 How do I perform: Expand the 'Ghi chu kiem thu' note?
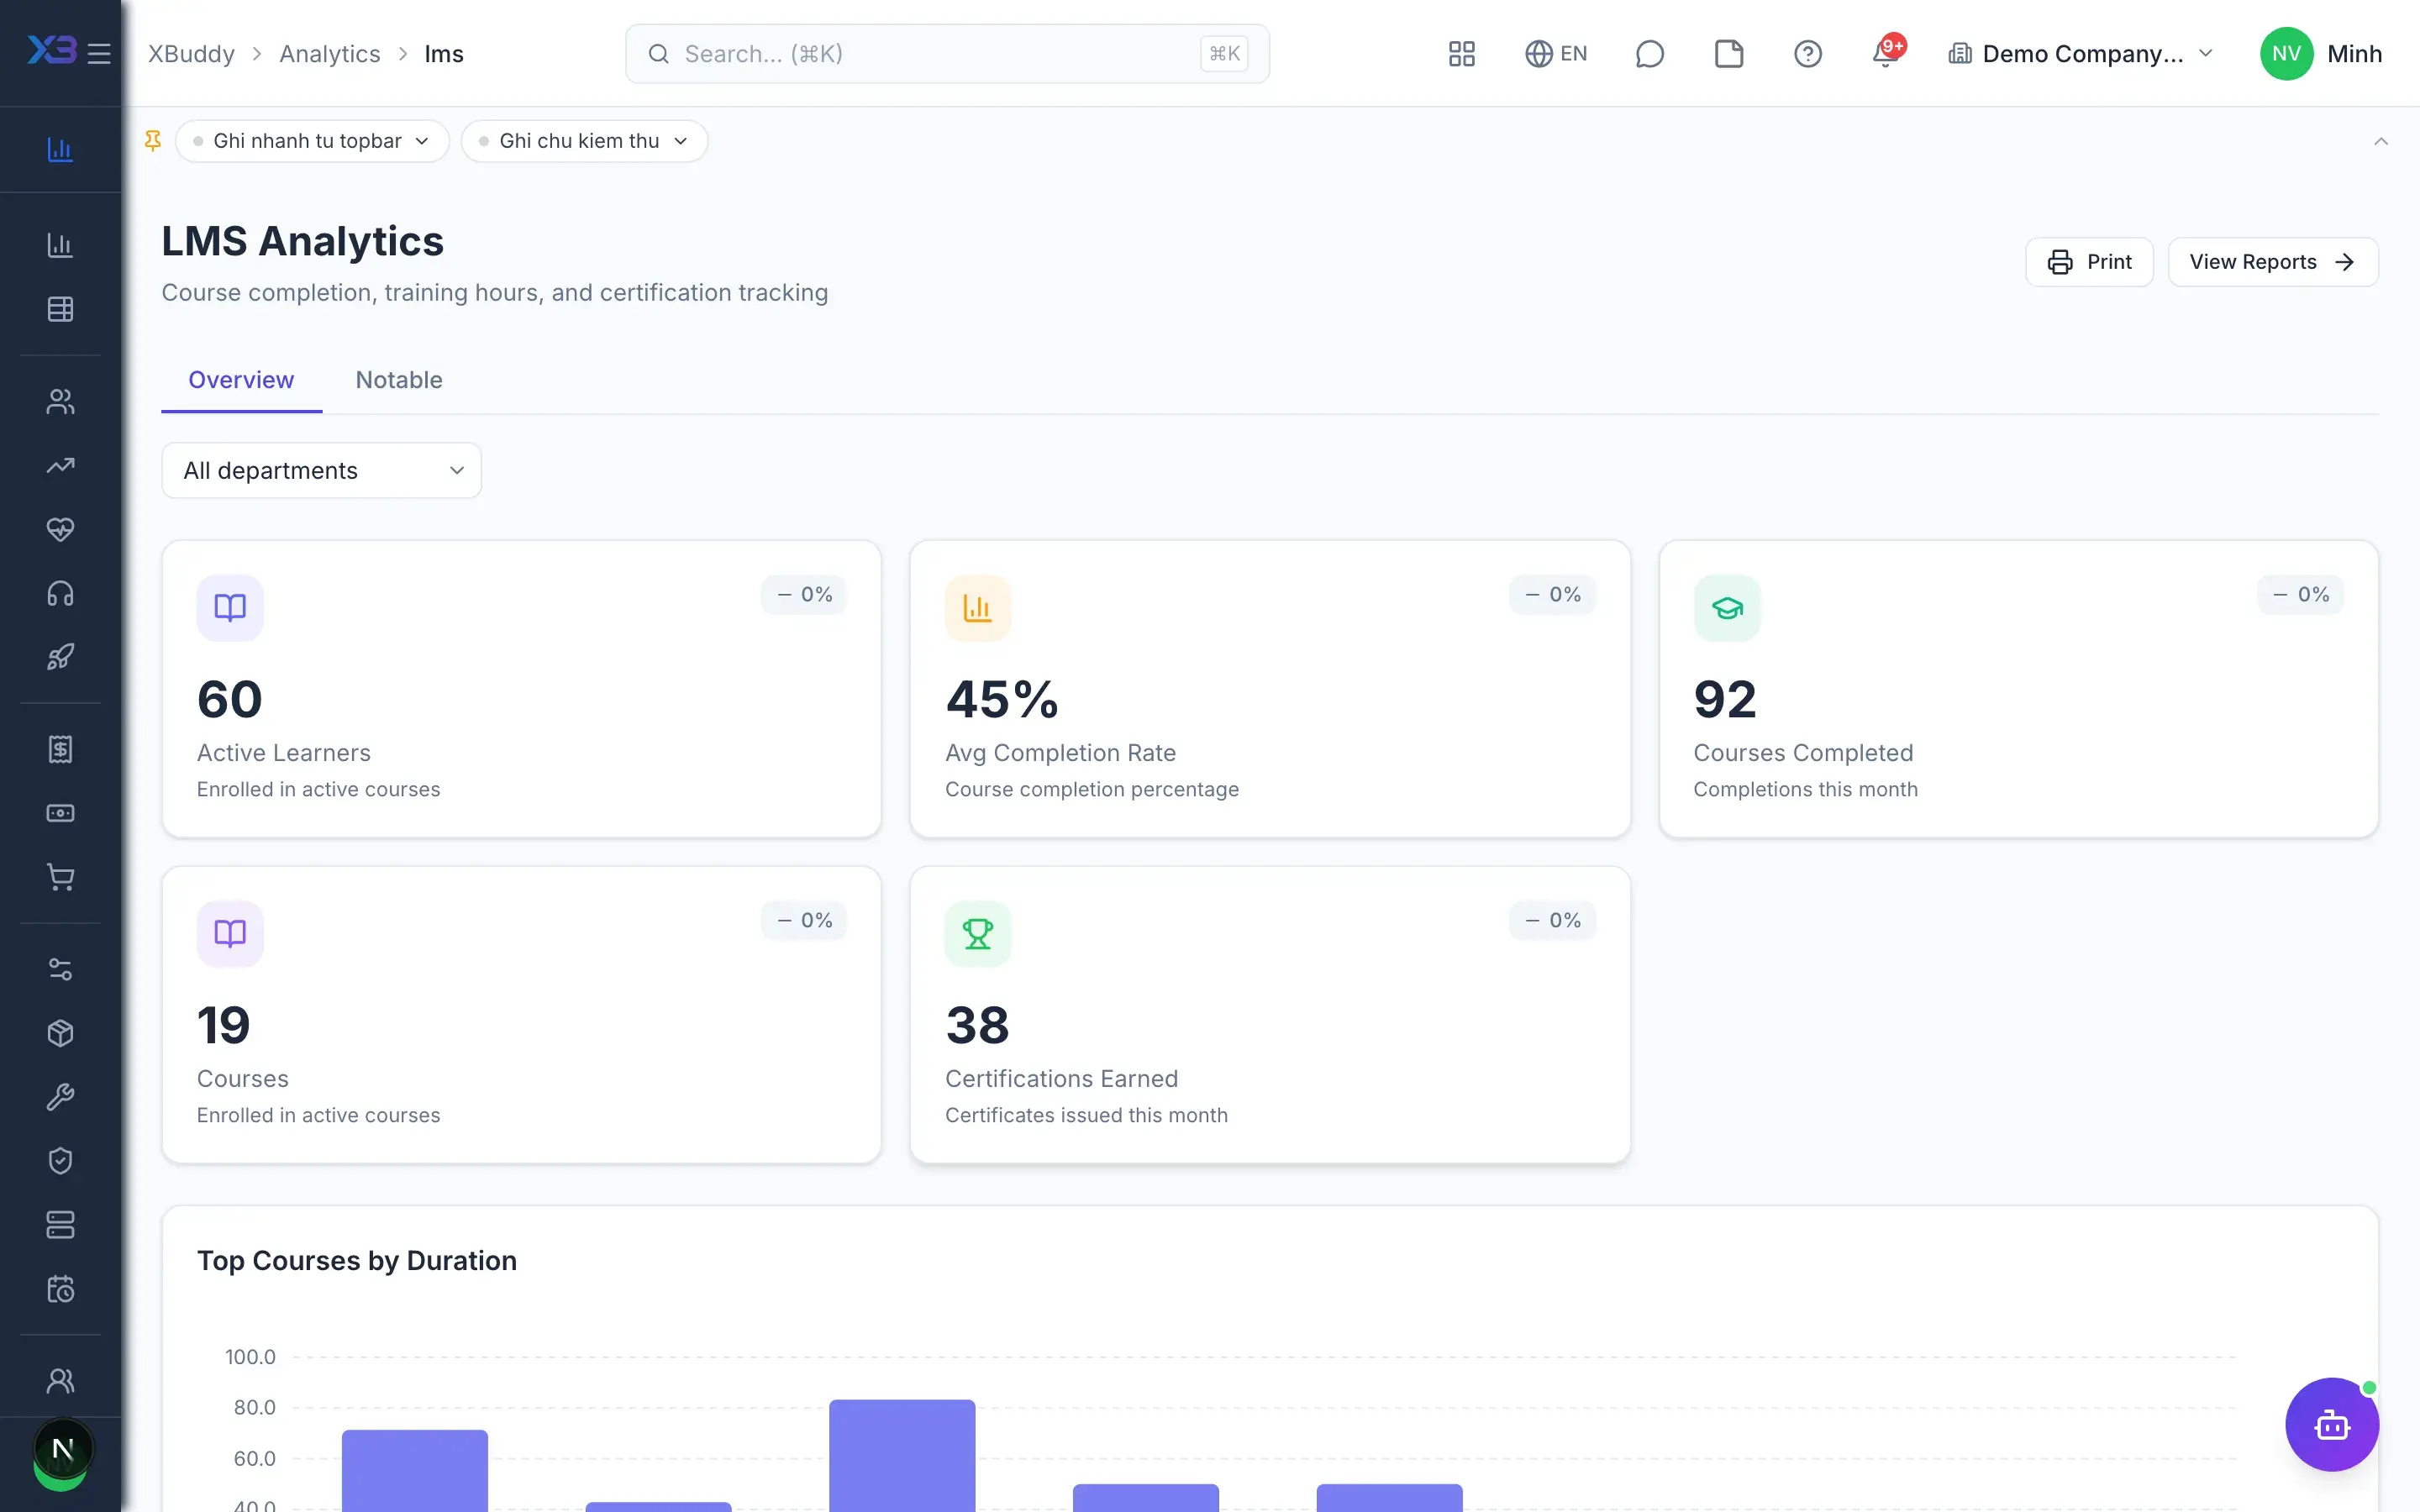[x=584, y=141]
